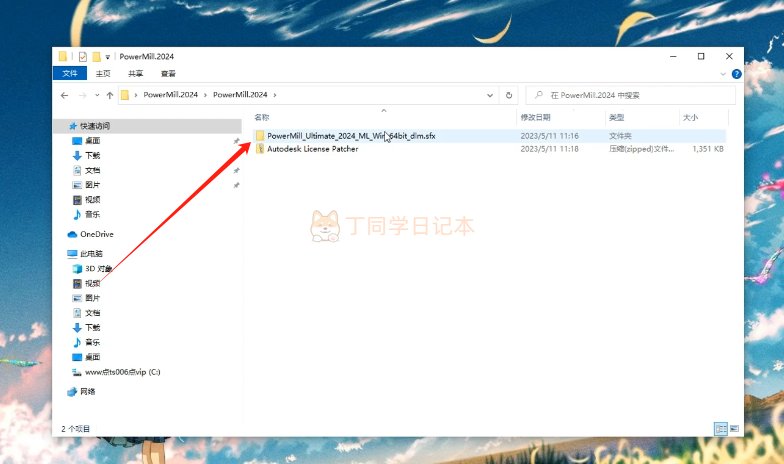
Task: Sort by 修改日期 column header
Action: [x=536, y=118]
